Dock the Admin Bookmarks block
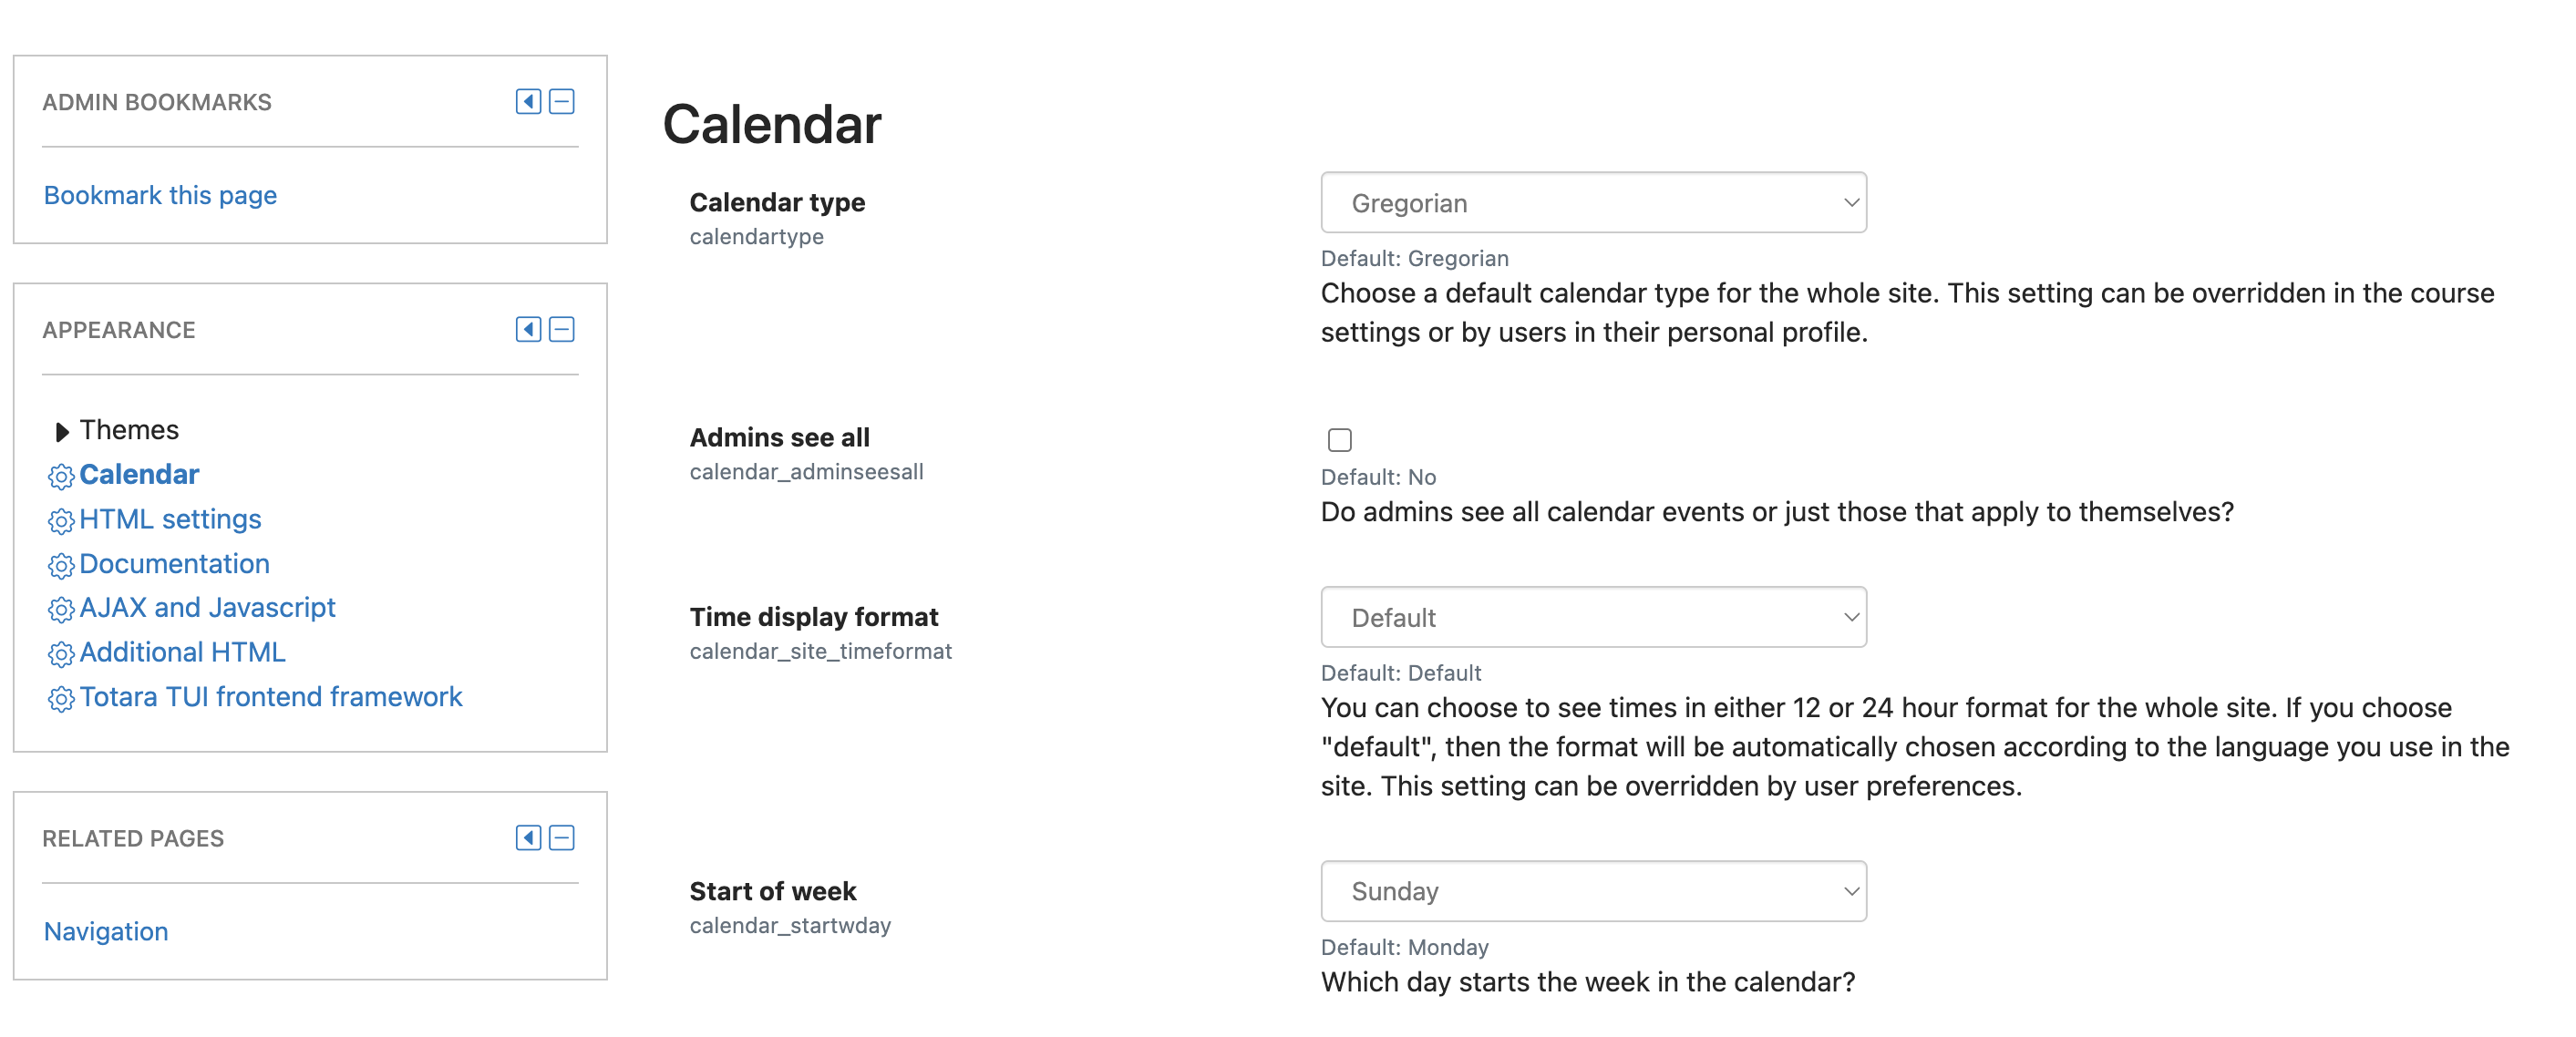Screen dimensions: 2576x1037 [x=528, y=101]
